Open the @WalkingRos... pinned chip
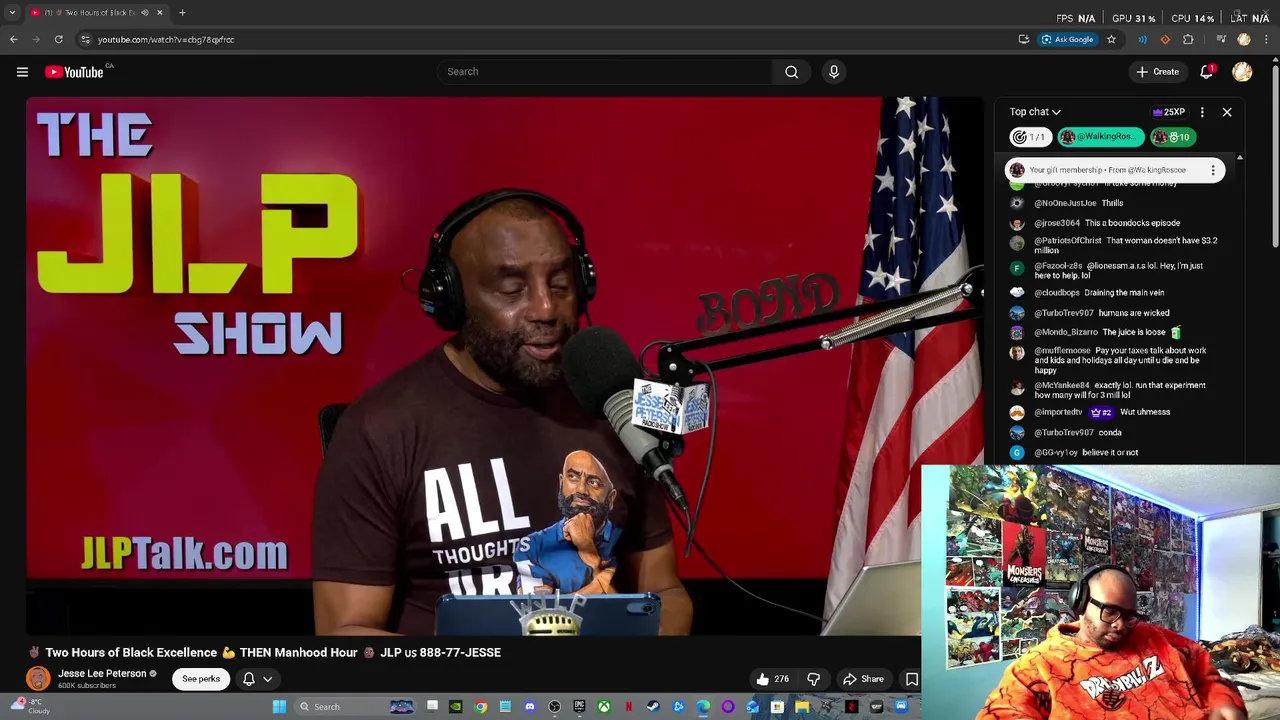Screen dimensions: 1280x720 [1099, 137]
